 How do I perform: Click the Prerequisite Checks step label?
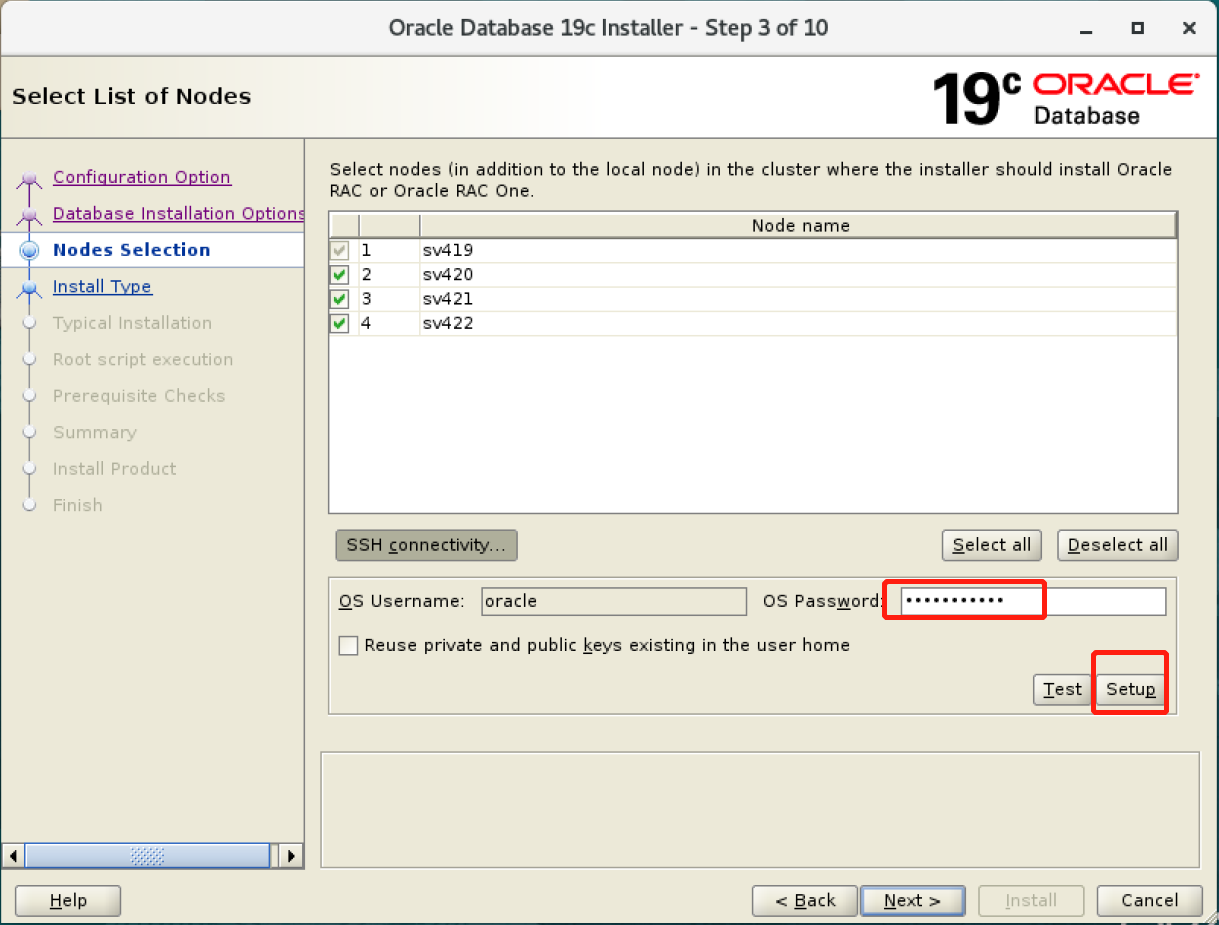(x=139, y=396)
